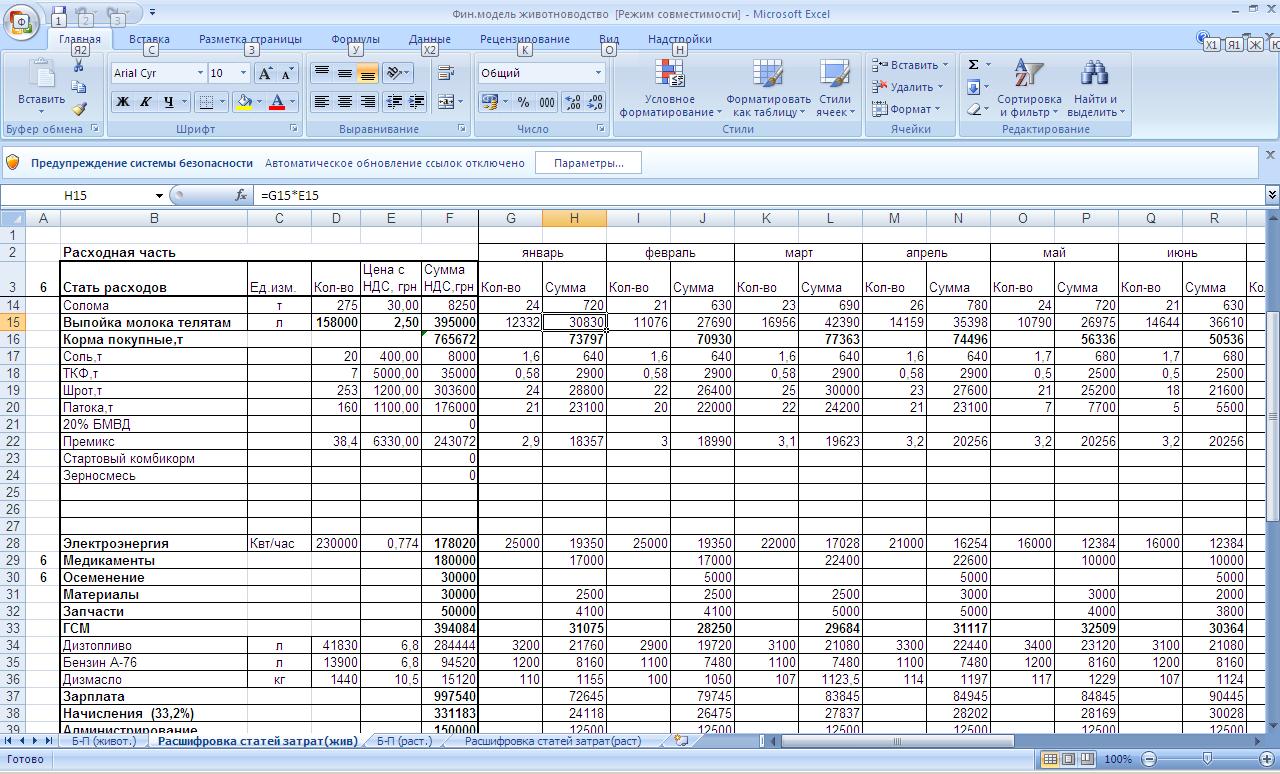
Task: Switch to the Вставка ribbon tab
Action: (x=149, y=39)
